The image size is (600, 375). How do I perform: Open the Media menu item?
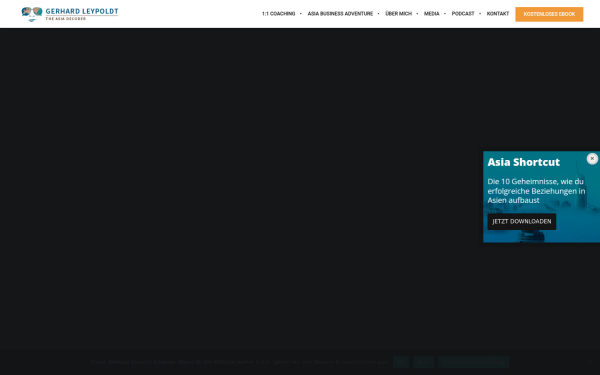(x=432, y=14)
